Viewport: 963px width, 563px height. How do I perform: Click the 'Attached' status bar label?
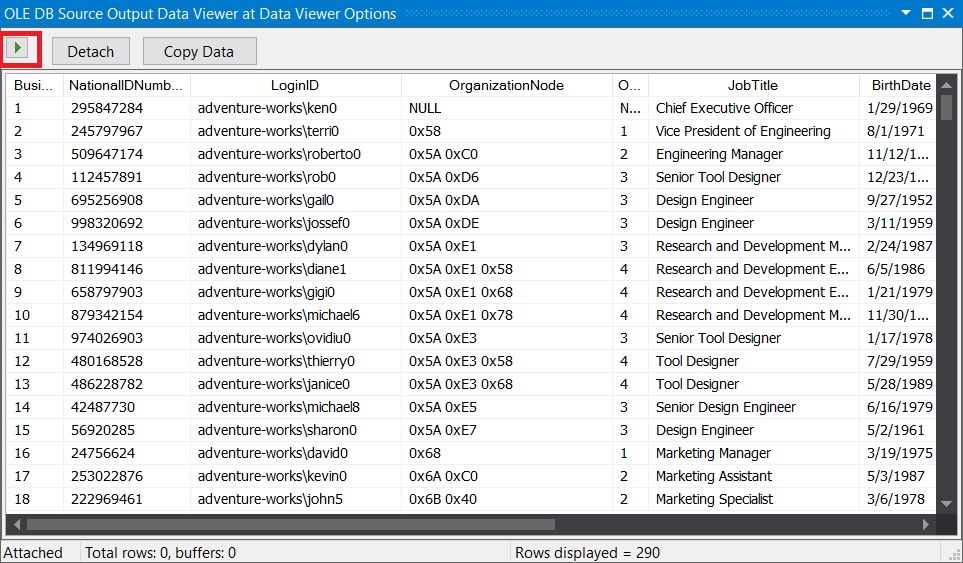(33, 553)
